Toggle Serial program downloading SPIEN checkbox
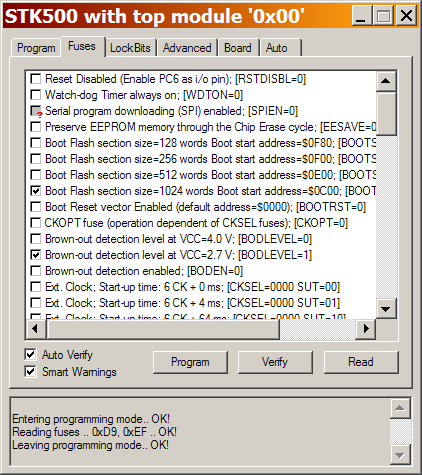Screen dimensions: 422x475 coord(35,111)
